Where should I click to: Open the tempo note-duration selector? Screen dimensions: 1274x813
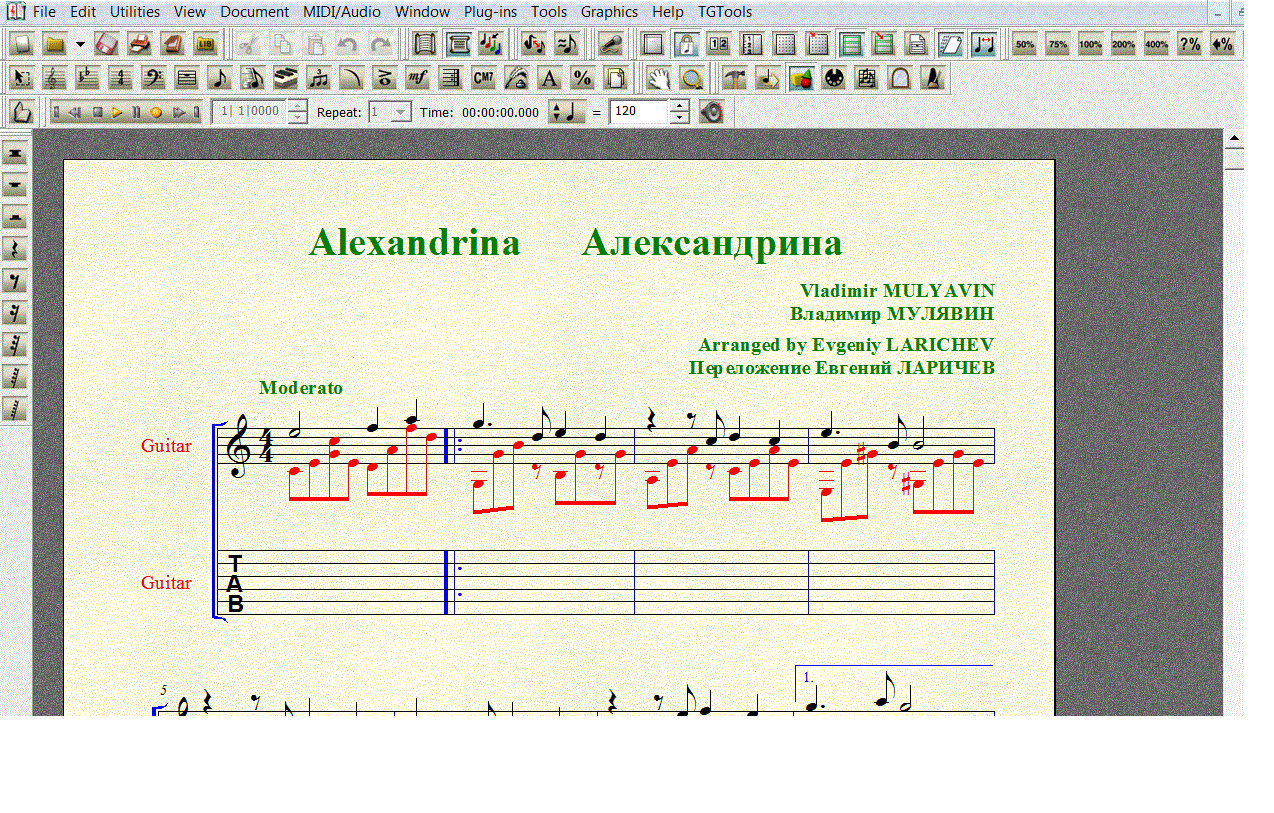(x=564, y=112)
